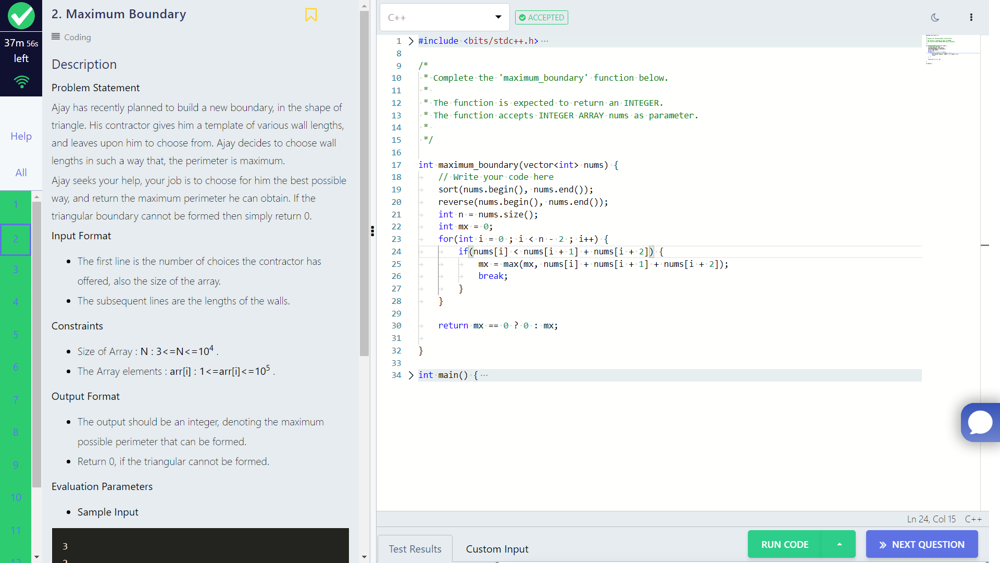This screenshot has width=1000, height=563.
Task: Click the Coding category list icon
Action: [55, 37]
